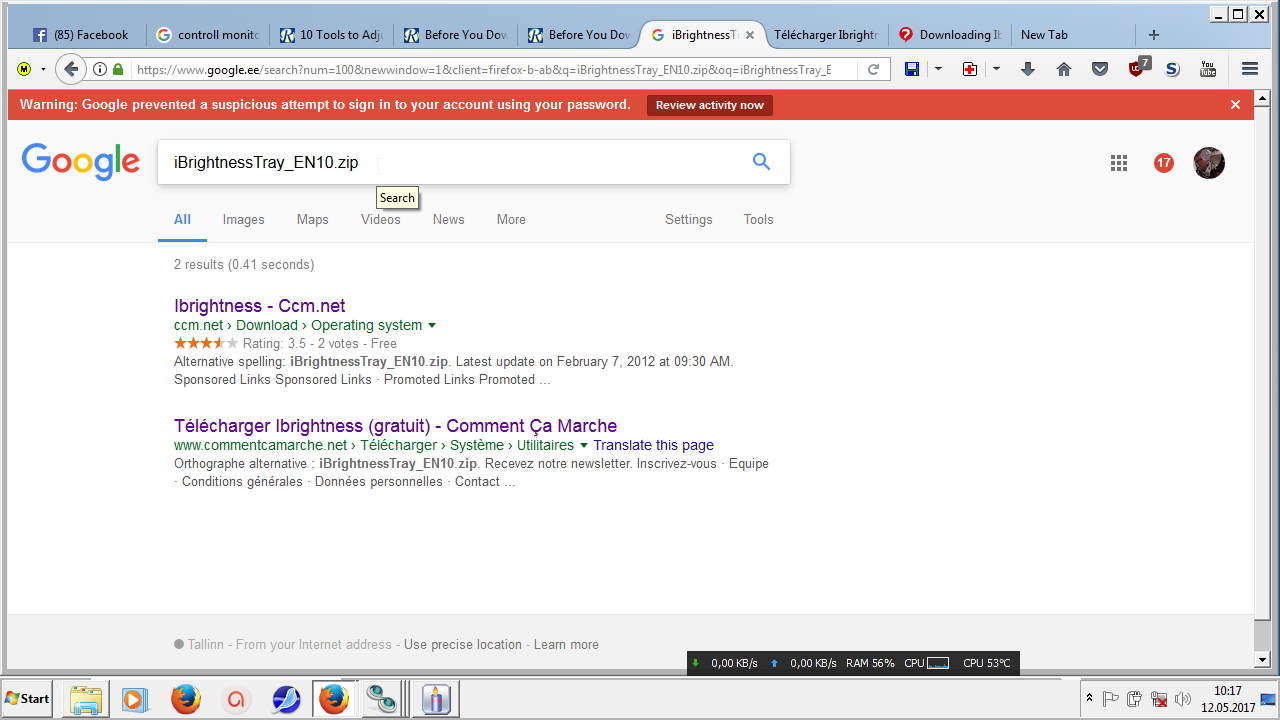Viewport: 1280px width, 720px height.
Task: Save page with the Pocket icon
Action: pos(1100,69)
